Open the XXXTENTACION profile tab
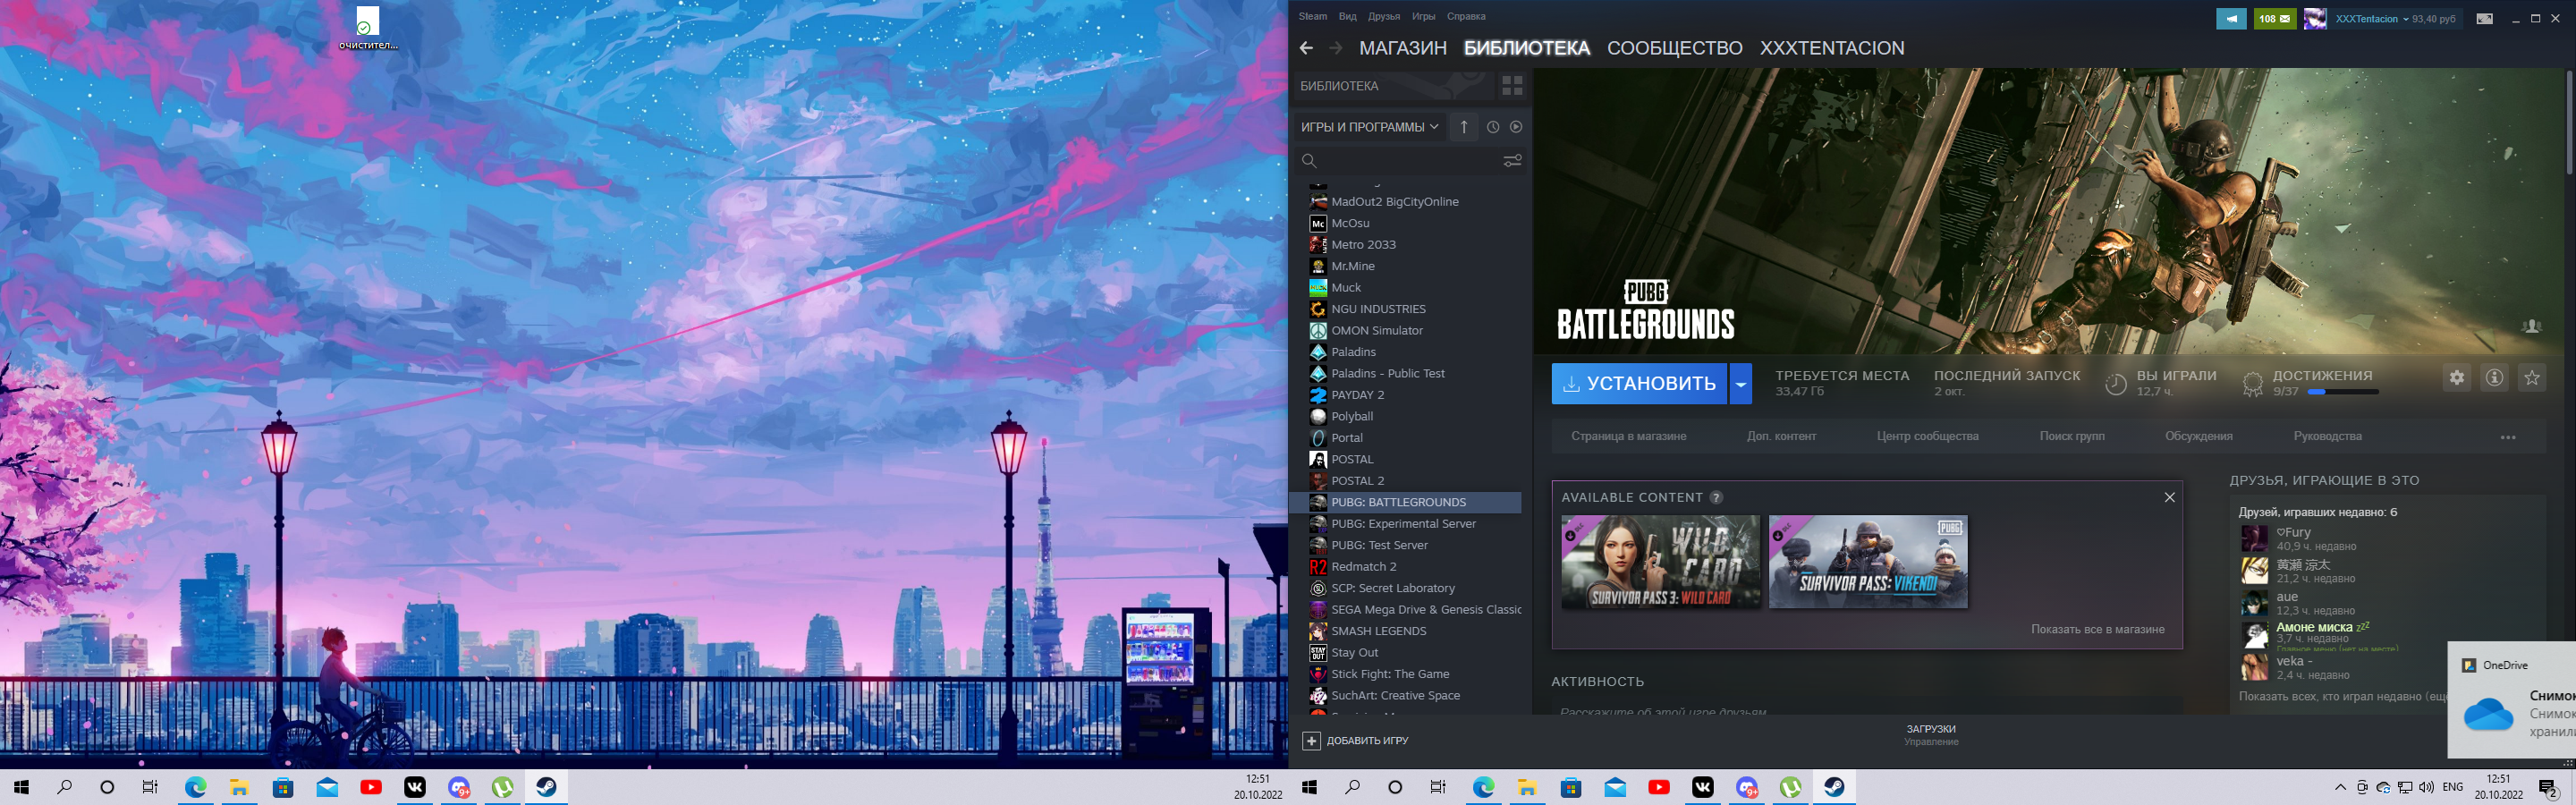This screenshot has width=2576, height=805. tap(1832, 48)
